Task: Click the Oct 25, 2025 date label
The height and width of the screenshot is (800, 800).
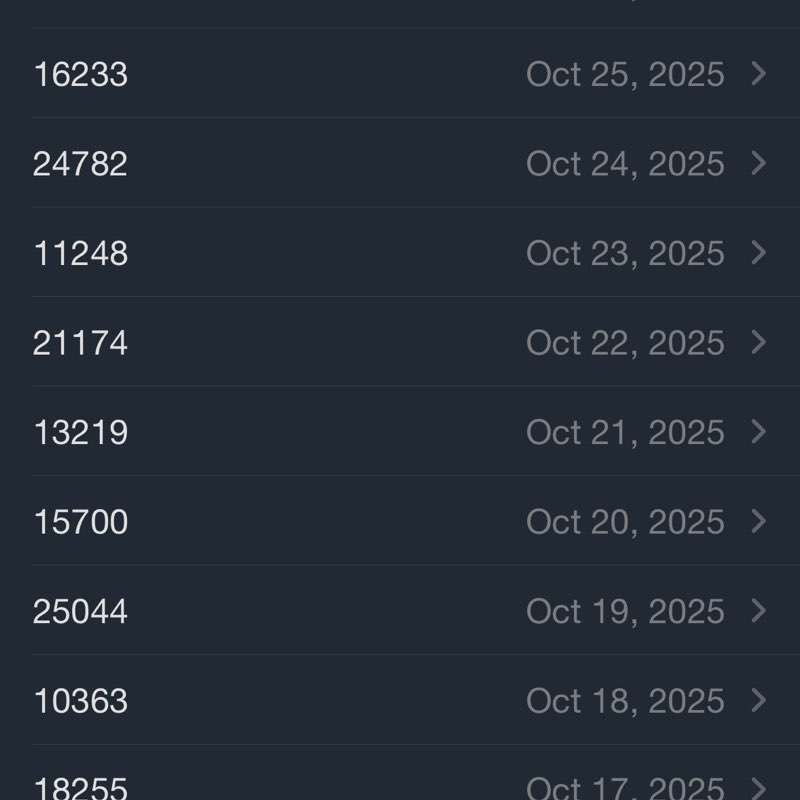Action: 625,75
